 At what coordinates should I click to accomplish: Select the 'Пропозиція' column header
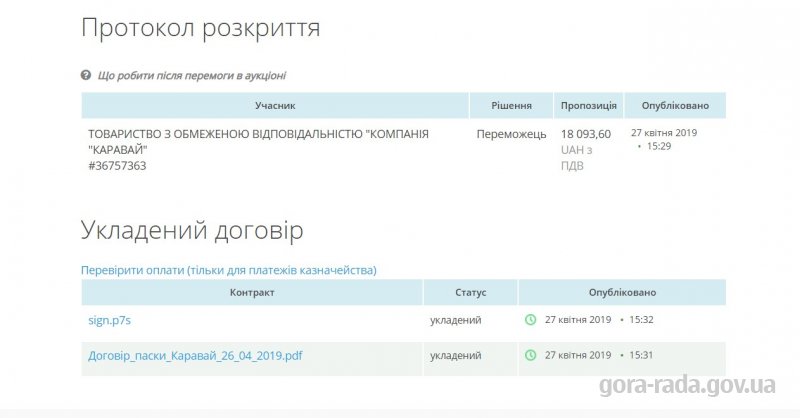click(x=588, y=106)
